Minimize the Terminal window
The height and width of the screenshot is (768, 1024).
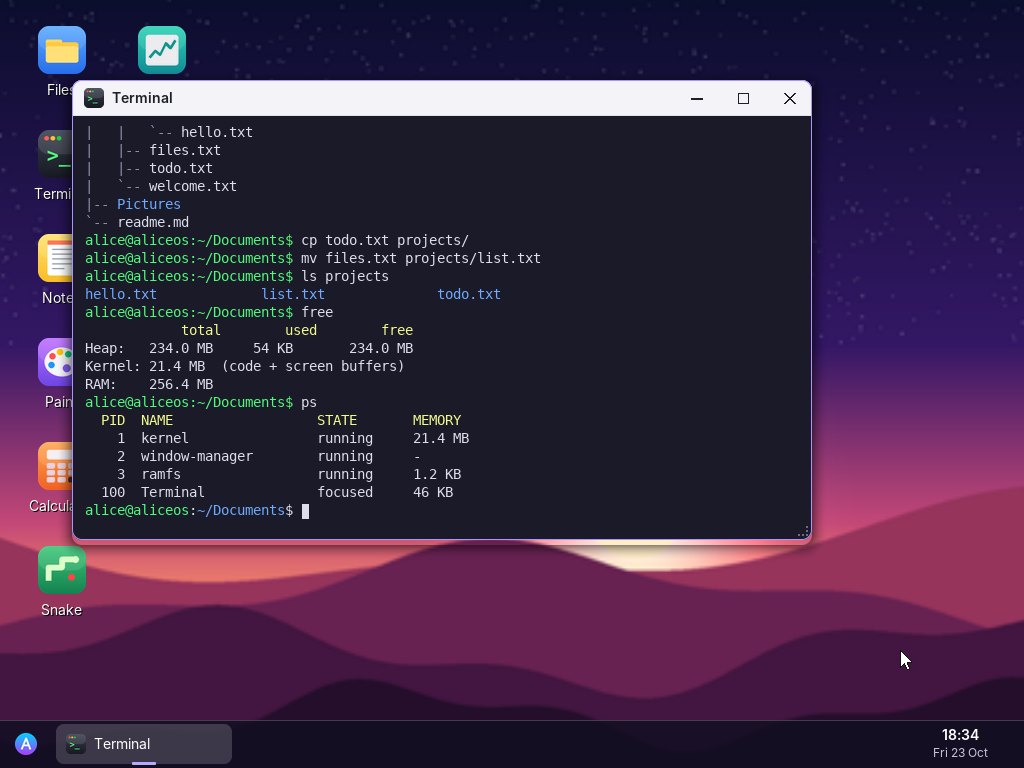tap(697, 99)
